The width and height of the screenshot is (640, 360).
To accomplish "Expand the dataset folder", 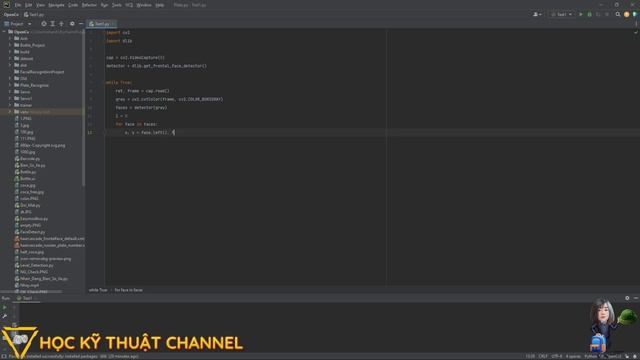I will 10,58.
